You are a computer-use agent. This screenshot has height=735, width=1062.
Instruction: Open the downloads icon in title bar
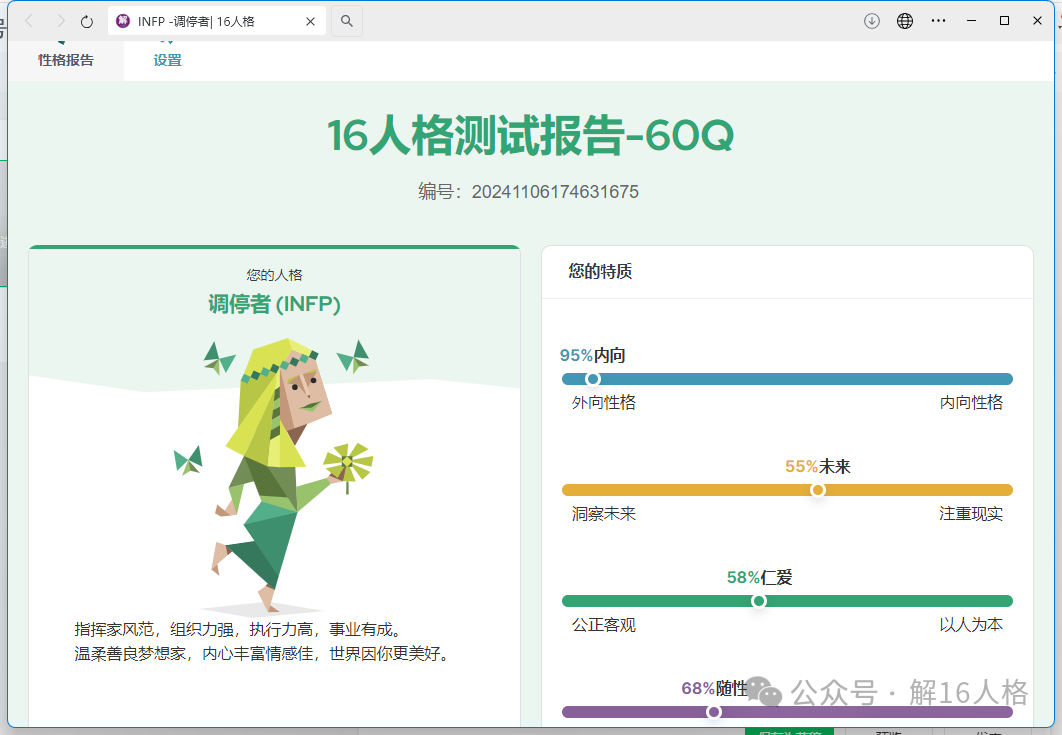[x=872, y=21]
